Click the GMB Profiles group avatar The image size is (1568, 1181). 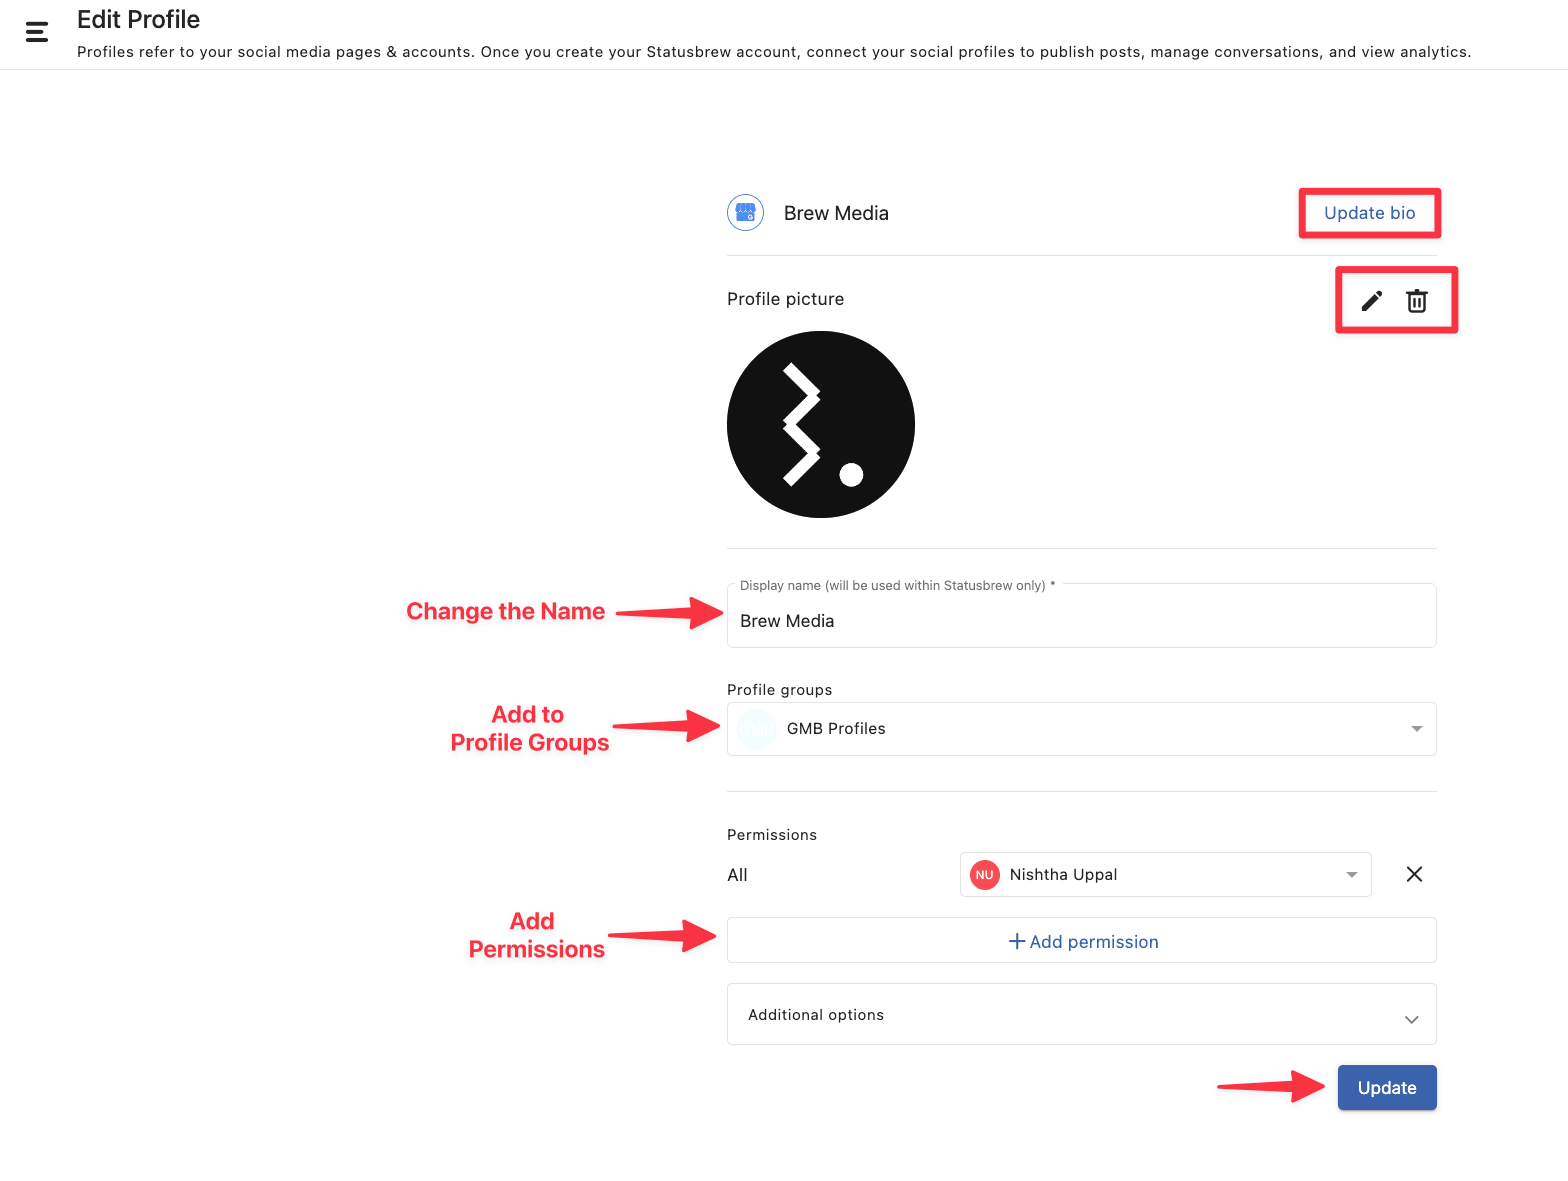757,729
